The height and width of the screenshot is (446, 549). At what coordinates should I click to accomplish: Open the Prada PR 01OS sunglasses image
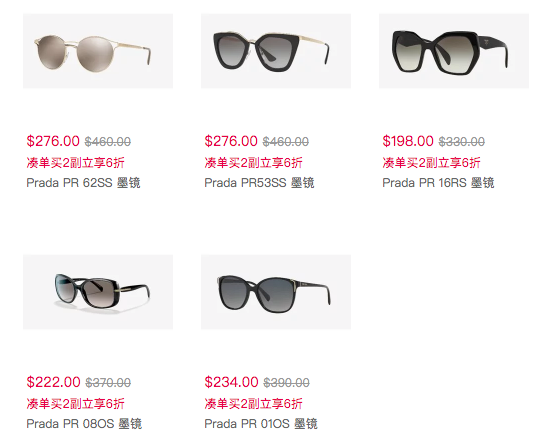click(276, 292)
